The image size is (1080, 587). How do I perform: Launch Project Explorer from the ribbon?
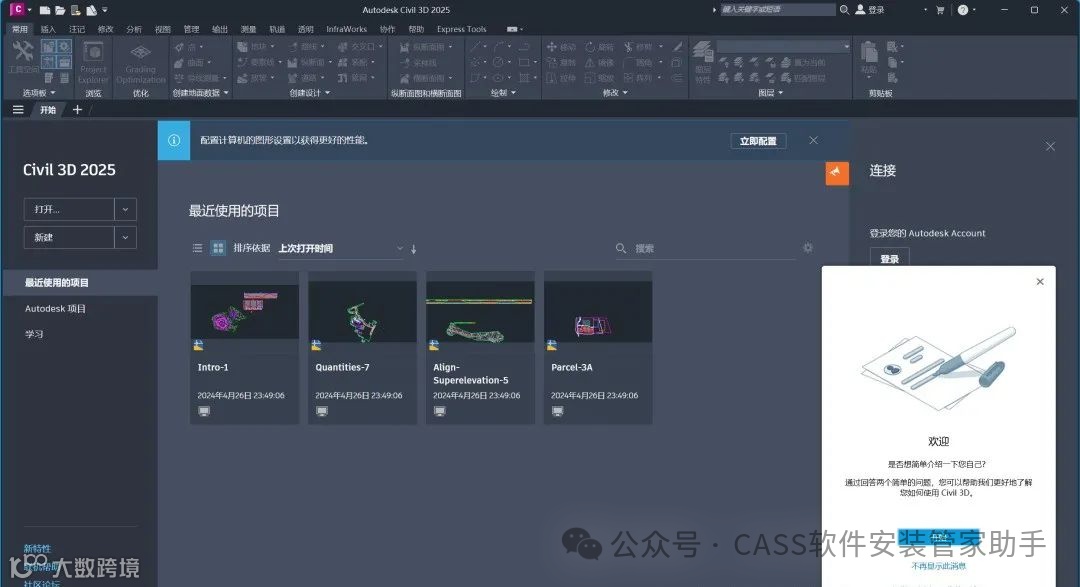tap(93, 61)
